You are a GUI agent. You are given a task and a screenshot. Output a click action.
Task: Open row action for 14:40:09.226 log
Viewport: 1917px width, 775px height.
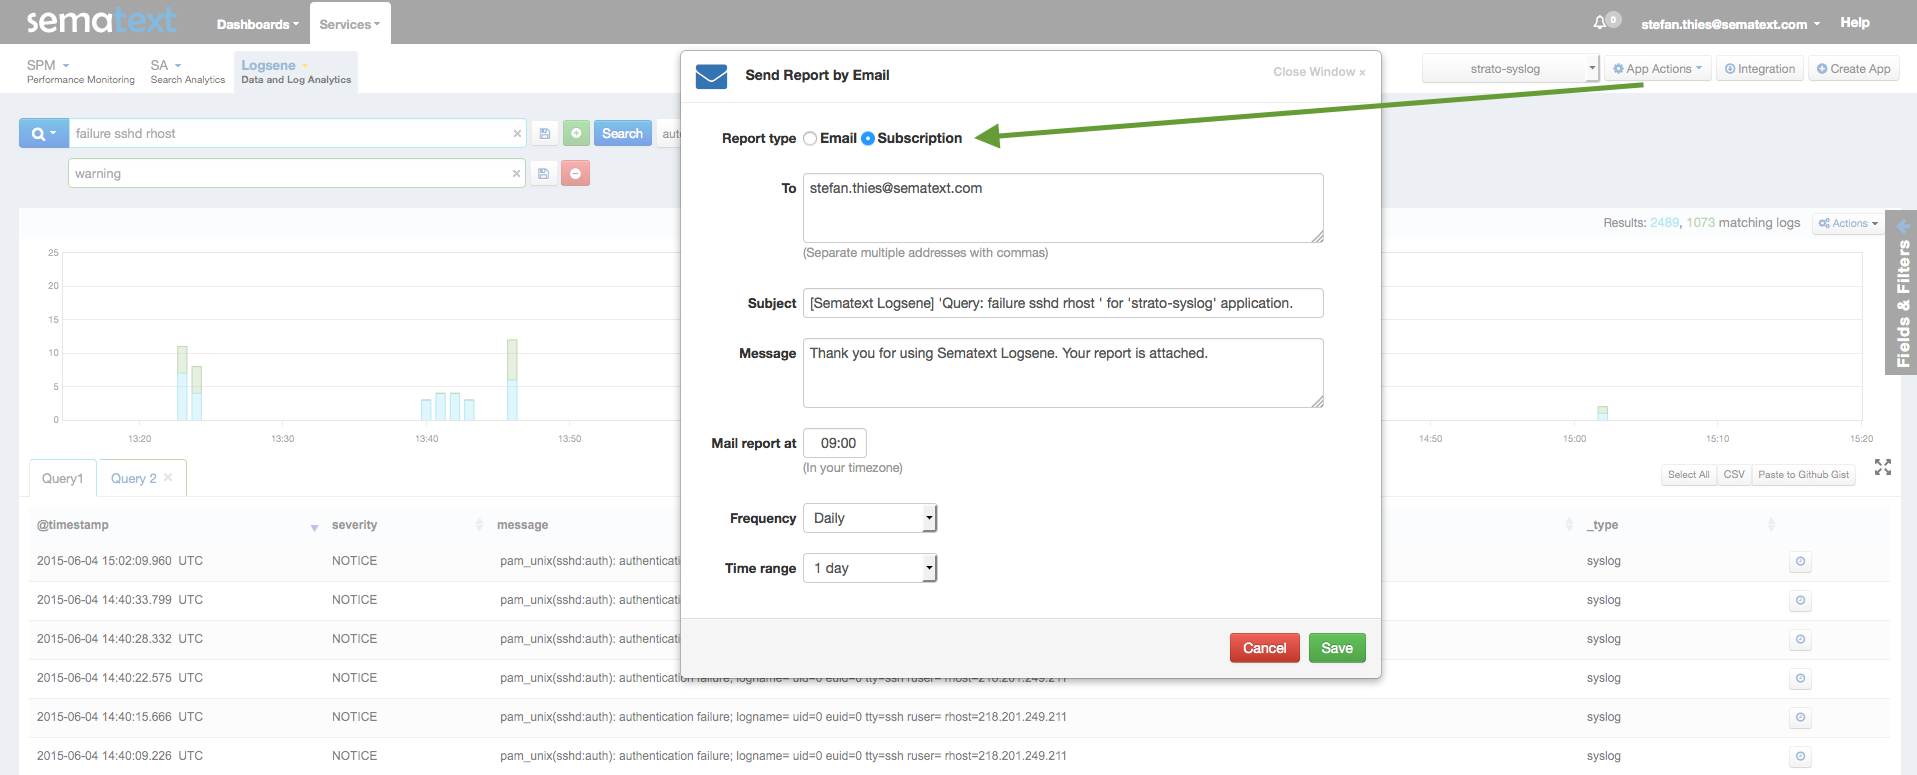(1800, 756)
